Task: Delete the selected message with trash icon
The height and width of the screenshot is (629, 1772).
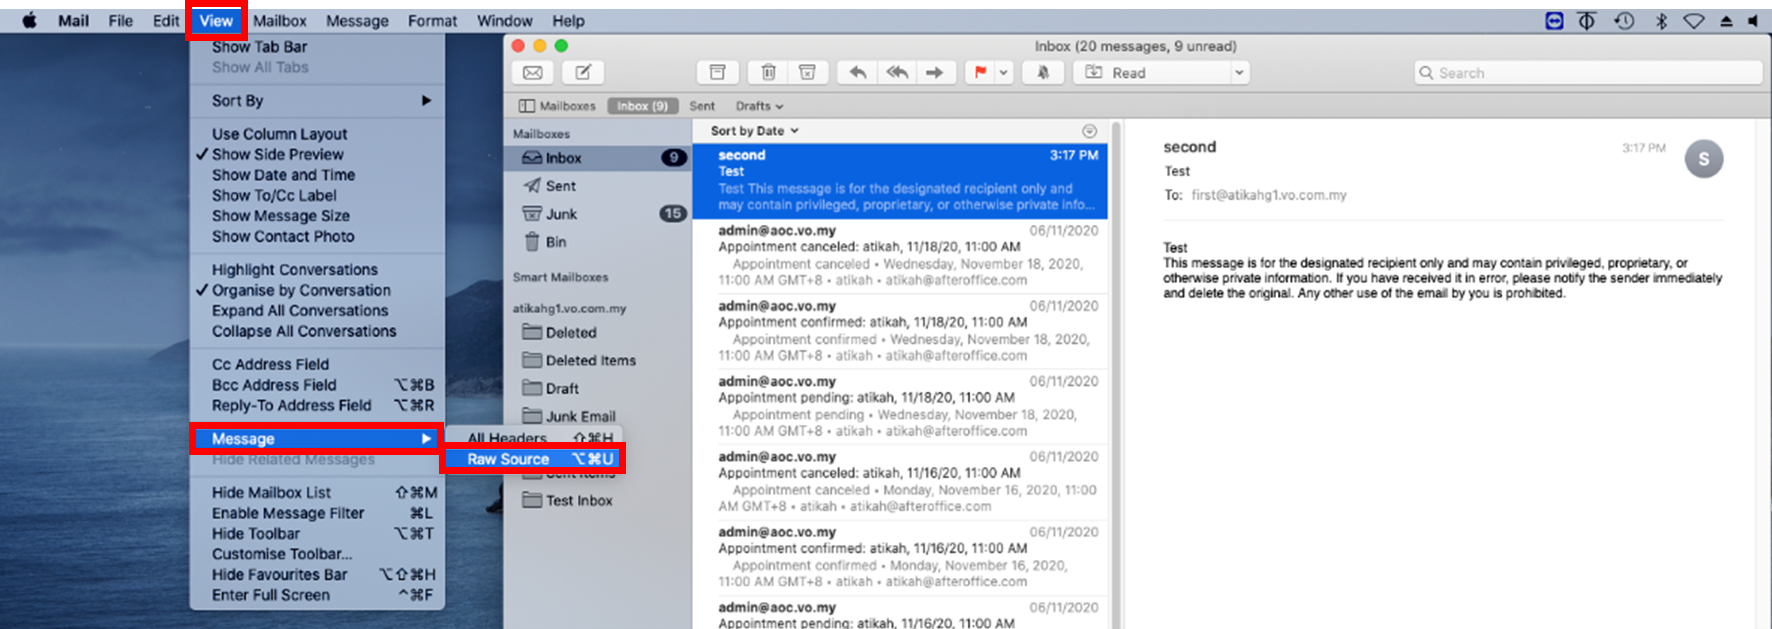Action: pos(768,73)
